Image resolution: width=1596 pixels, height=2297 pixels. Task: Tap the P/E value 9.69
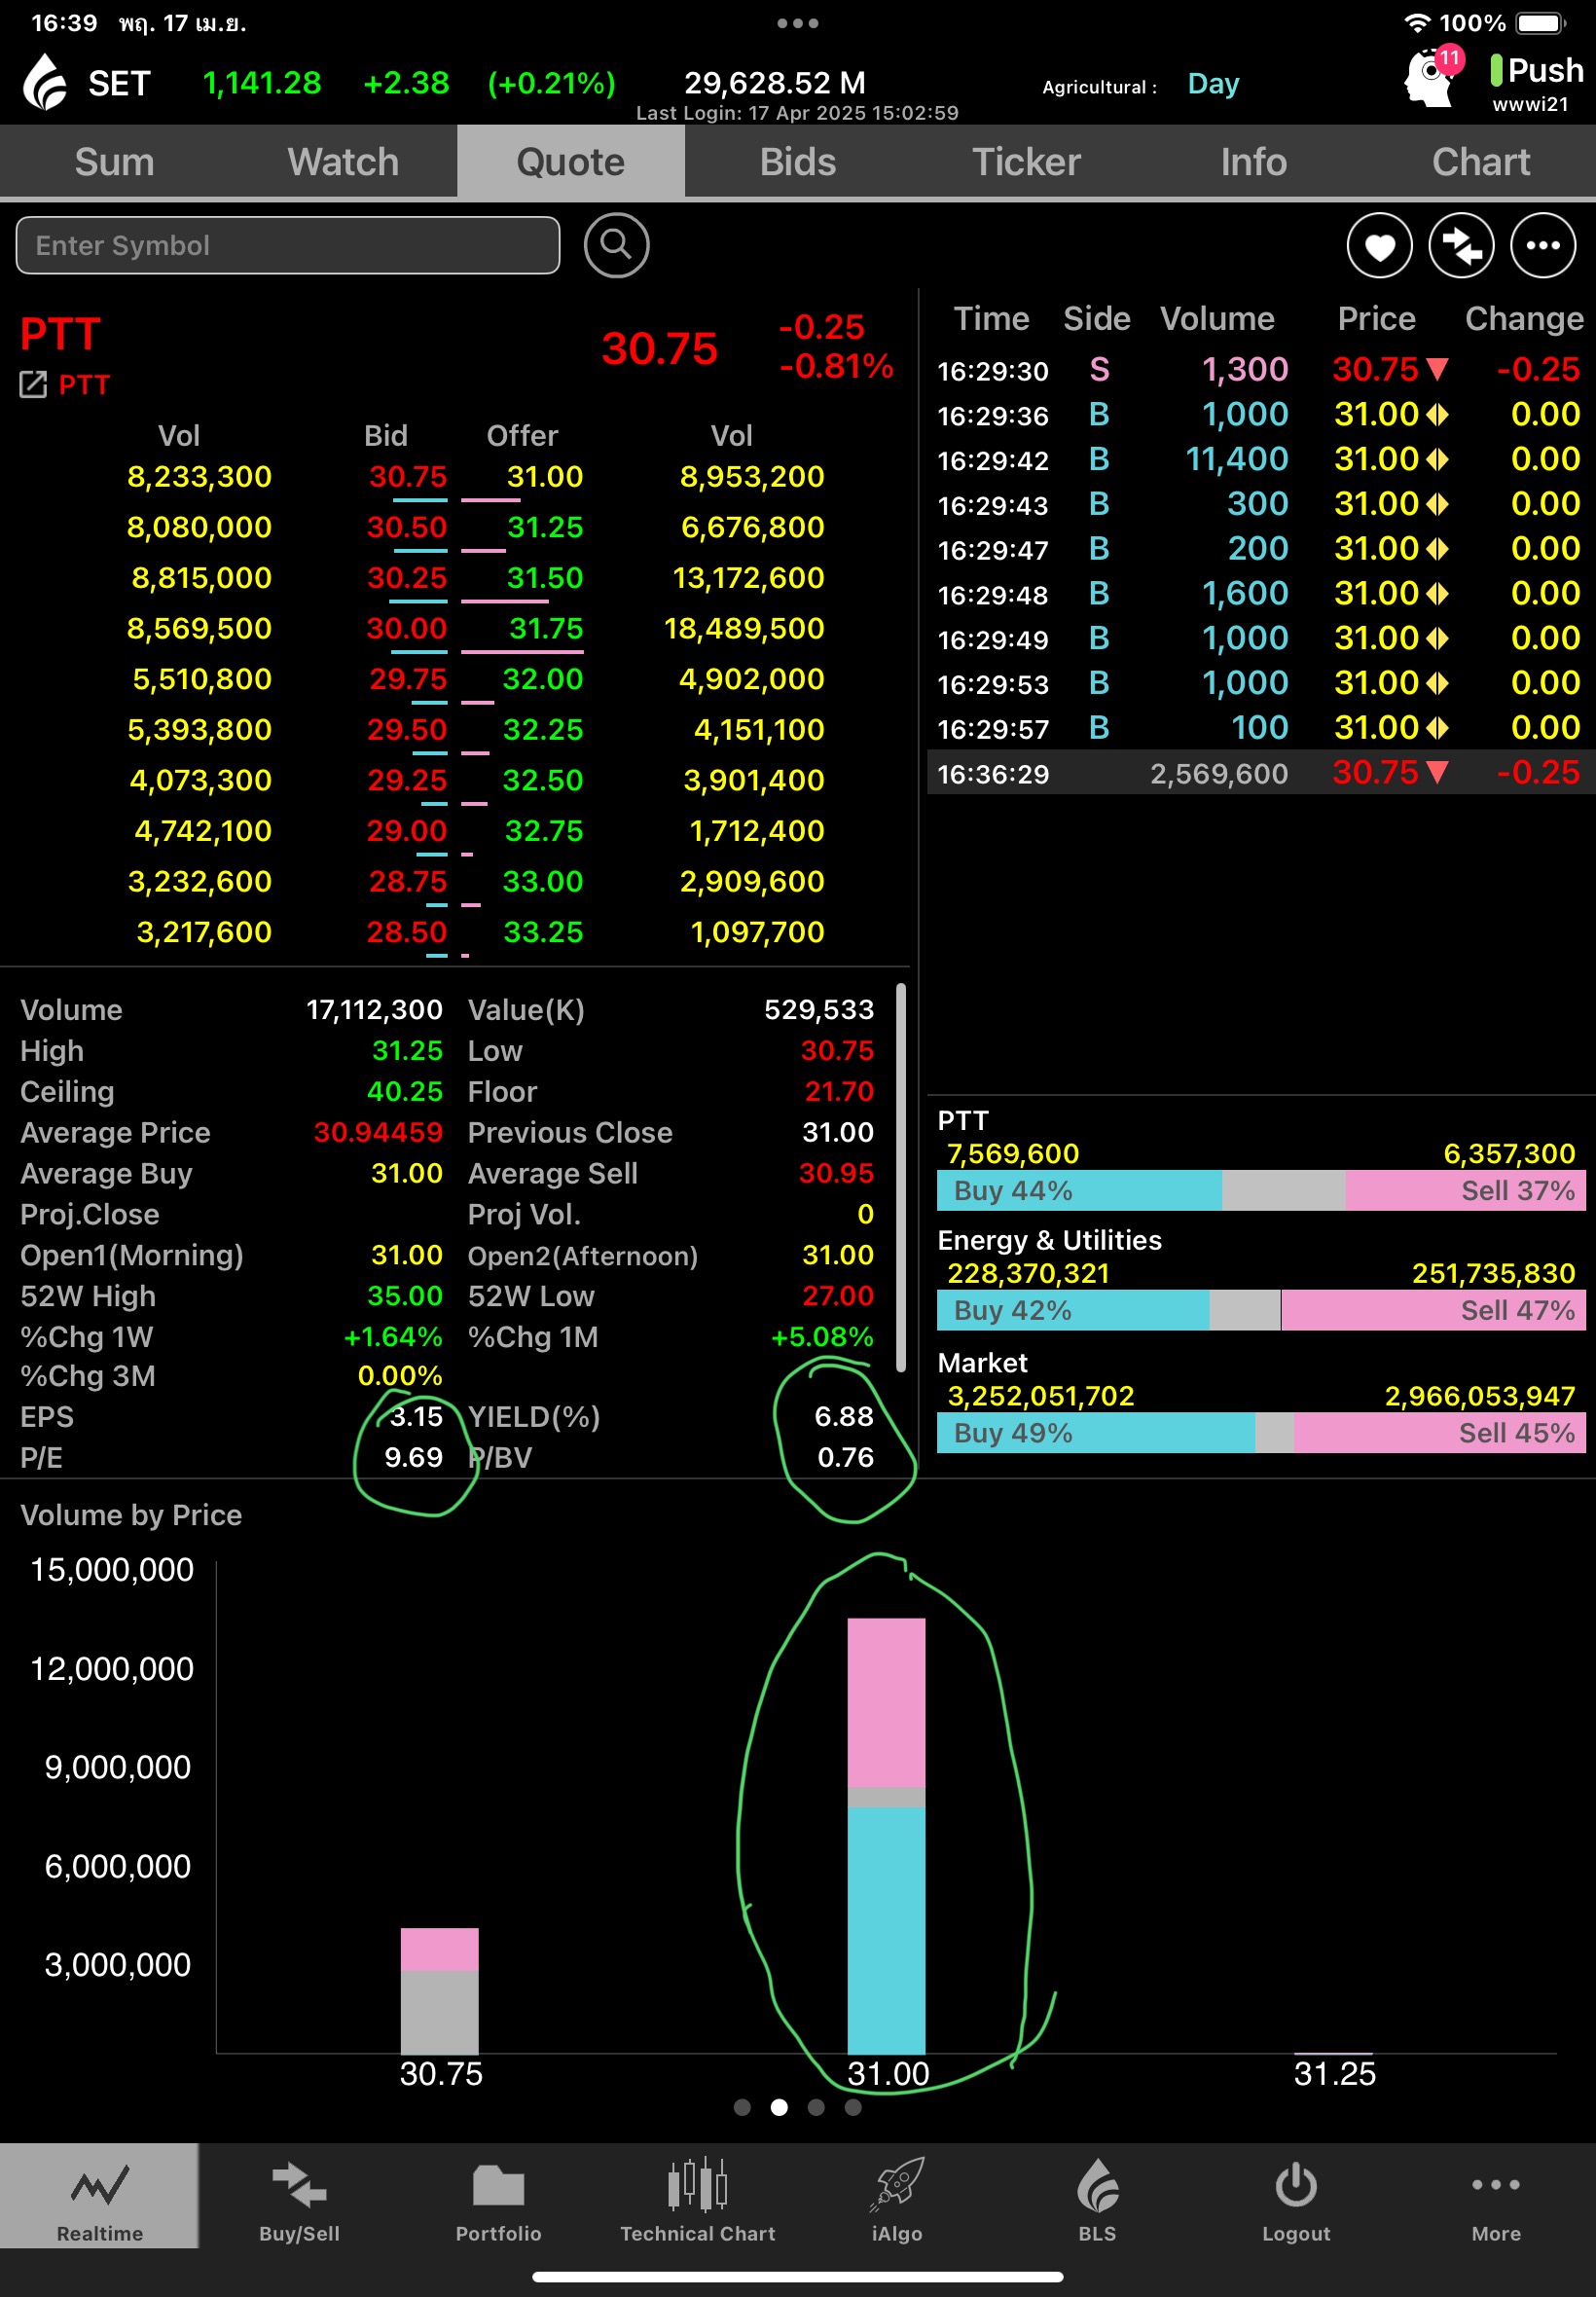pyautogui.click(x=413, y=1458)
